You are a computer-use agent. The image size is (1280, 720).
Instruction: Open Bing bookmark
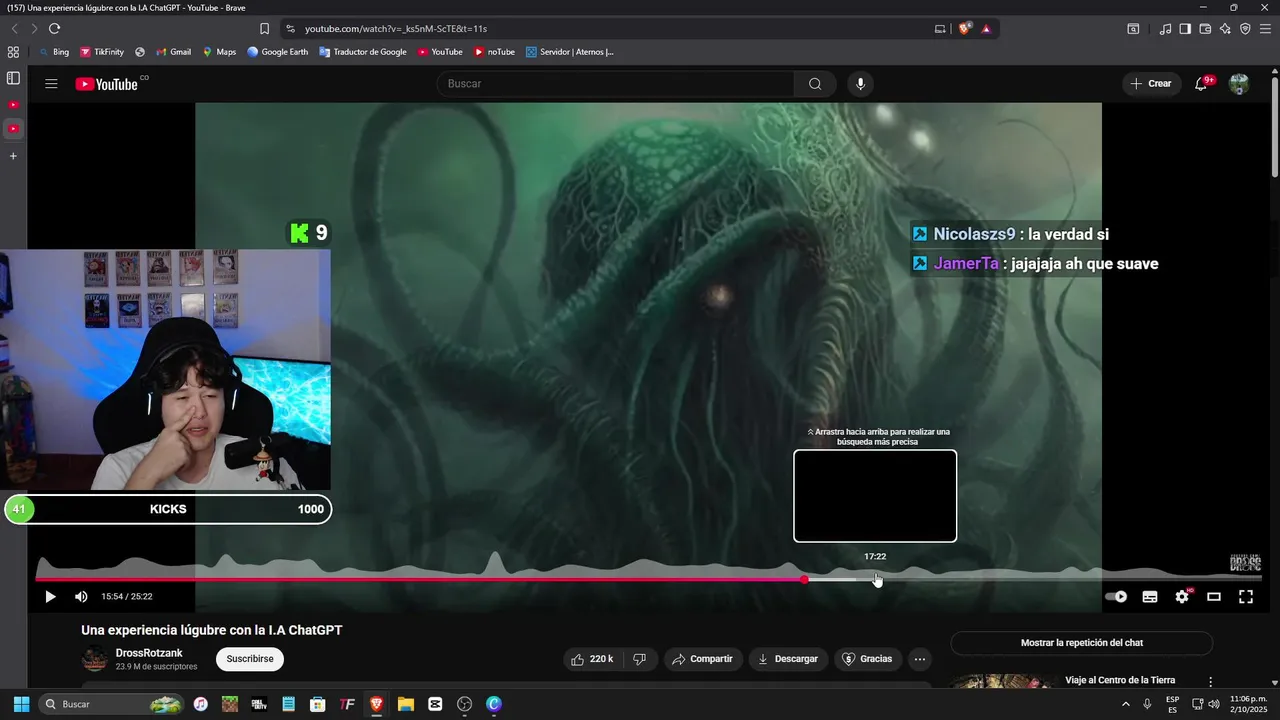tap(54, 52)
